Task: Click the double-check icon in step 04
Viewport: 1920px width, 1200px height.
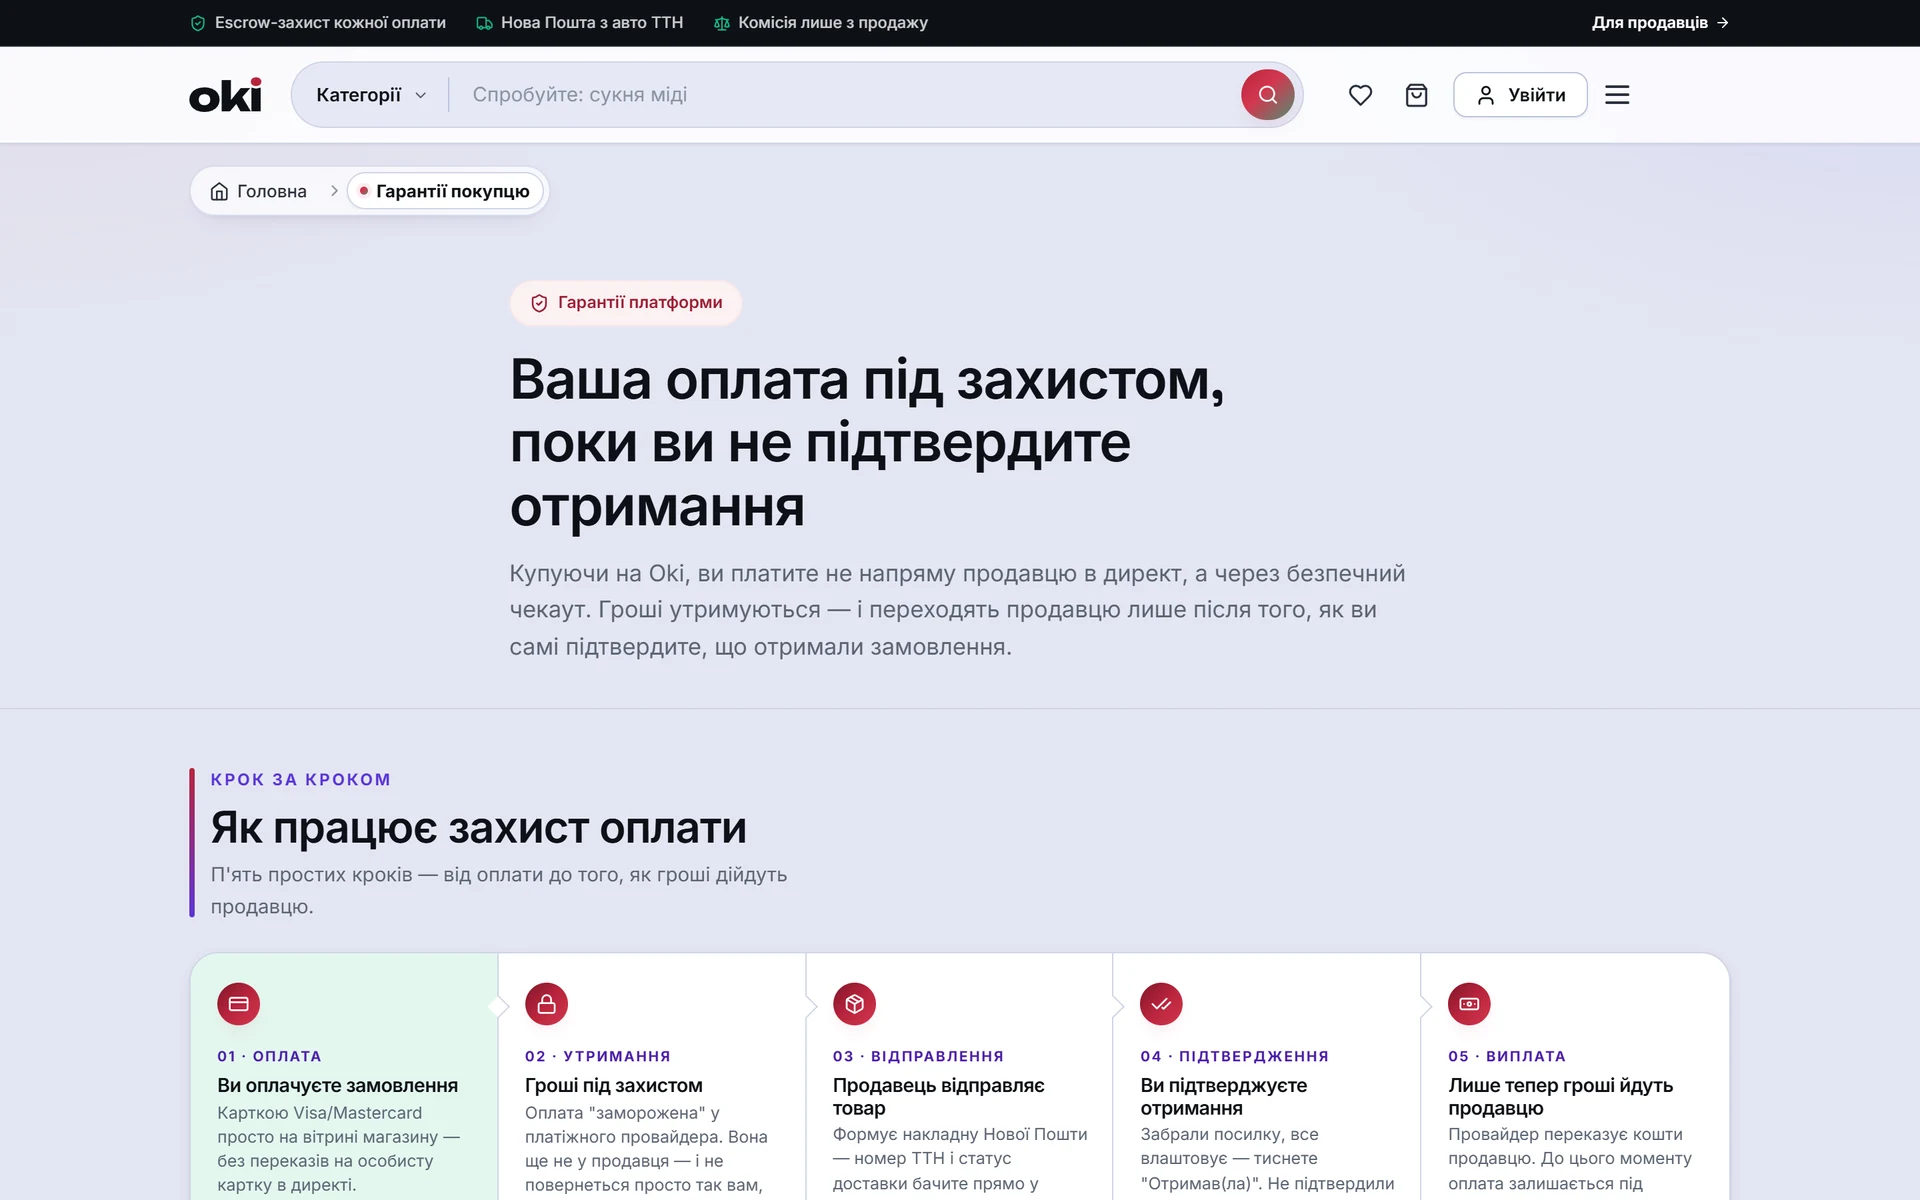Action: 1161,1004
